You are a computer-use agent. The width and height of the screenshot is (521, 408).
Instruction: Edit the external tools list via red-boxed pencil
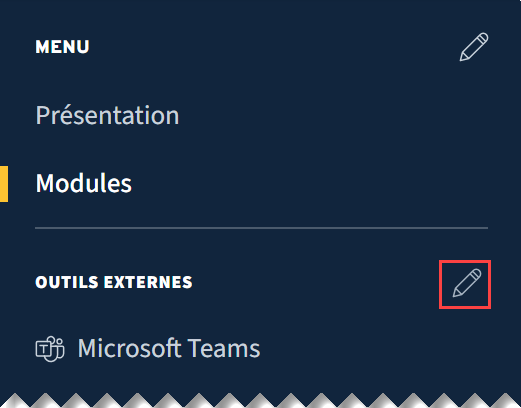tap(467, 283)
